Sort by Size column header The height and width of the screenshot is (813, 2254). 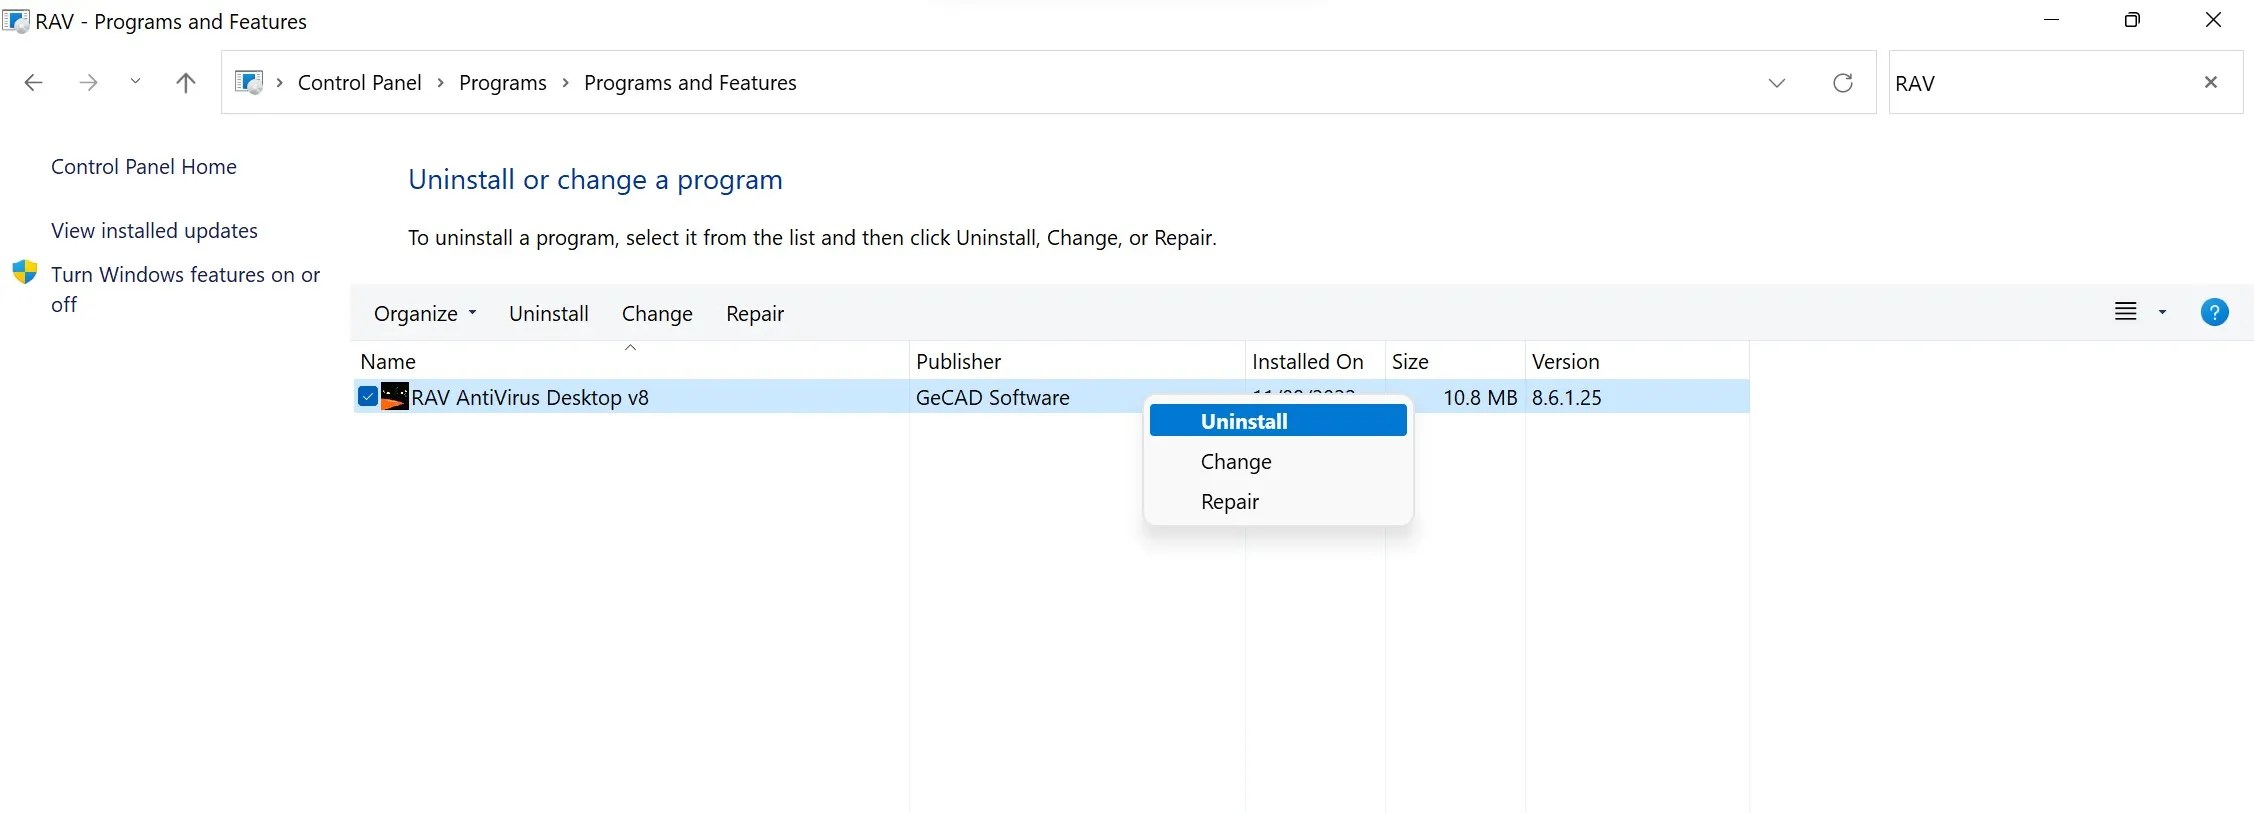pos(1455,362)
